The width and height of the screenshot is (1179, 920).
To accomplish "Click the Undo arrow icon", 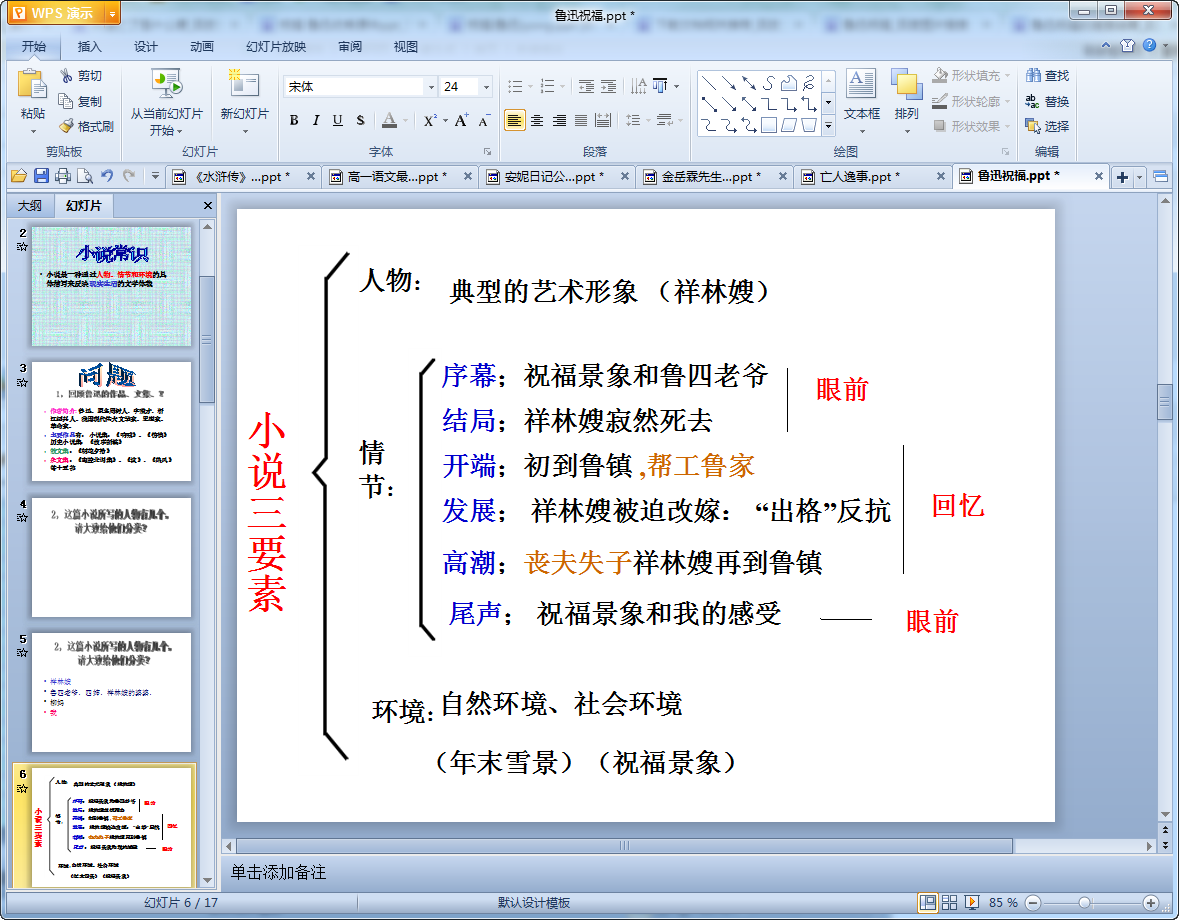I will [107, 176].
